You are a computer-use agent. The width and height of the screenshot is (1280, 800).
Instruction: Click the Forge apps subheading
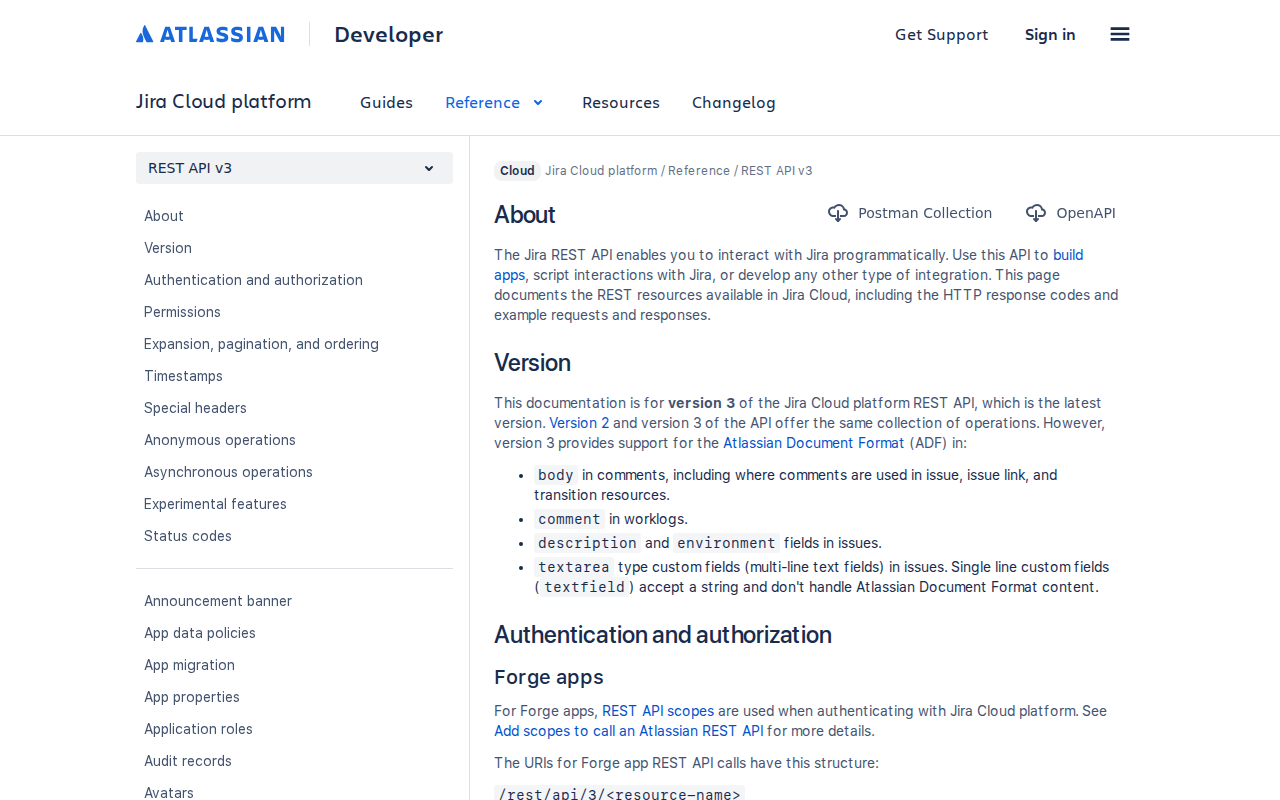549,677
